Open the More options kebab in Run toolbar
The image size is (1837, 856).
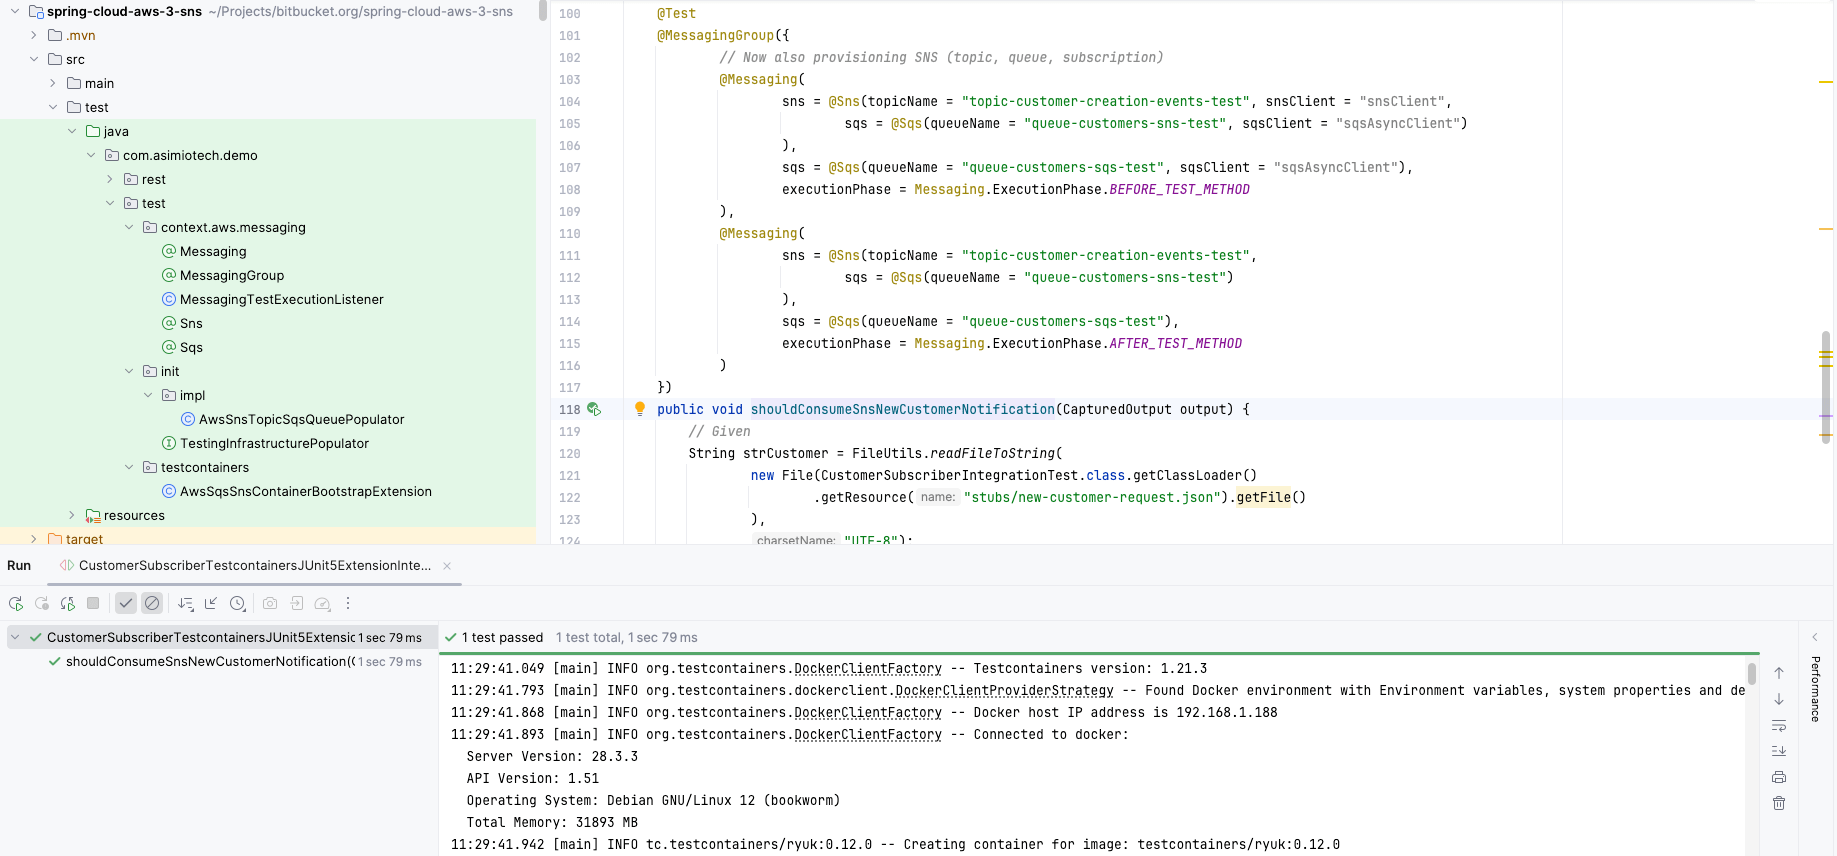[x=348, y=604]
